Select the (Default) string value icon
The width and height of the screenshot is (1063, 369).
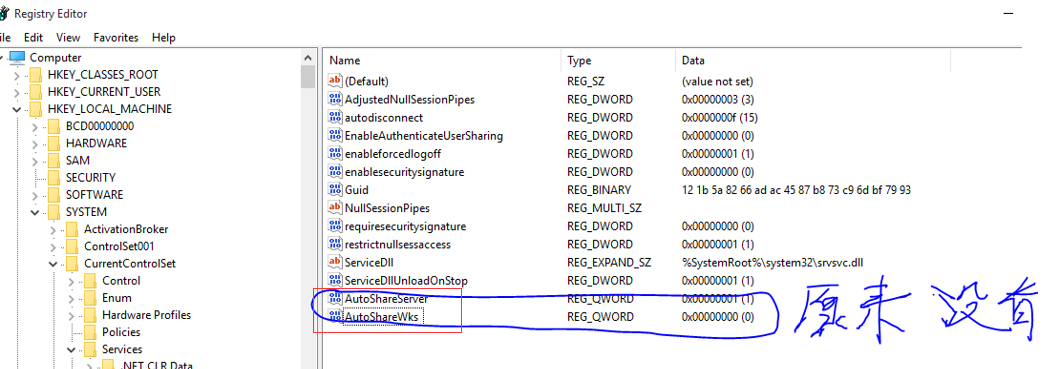tap(335, 81)
